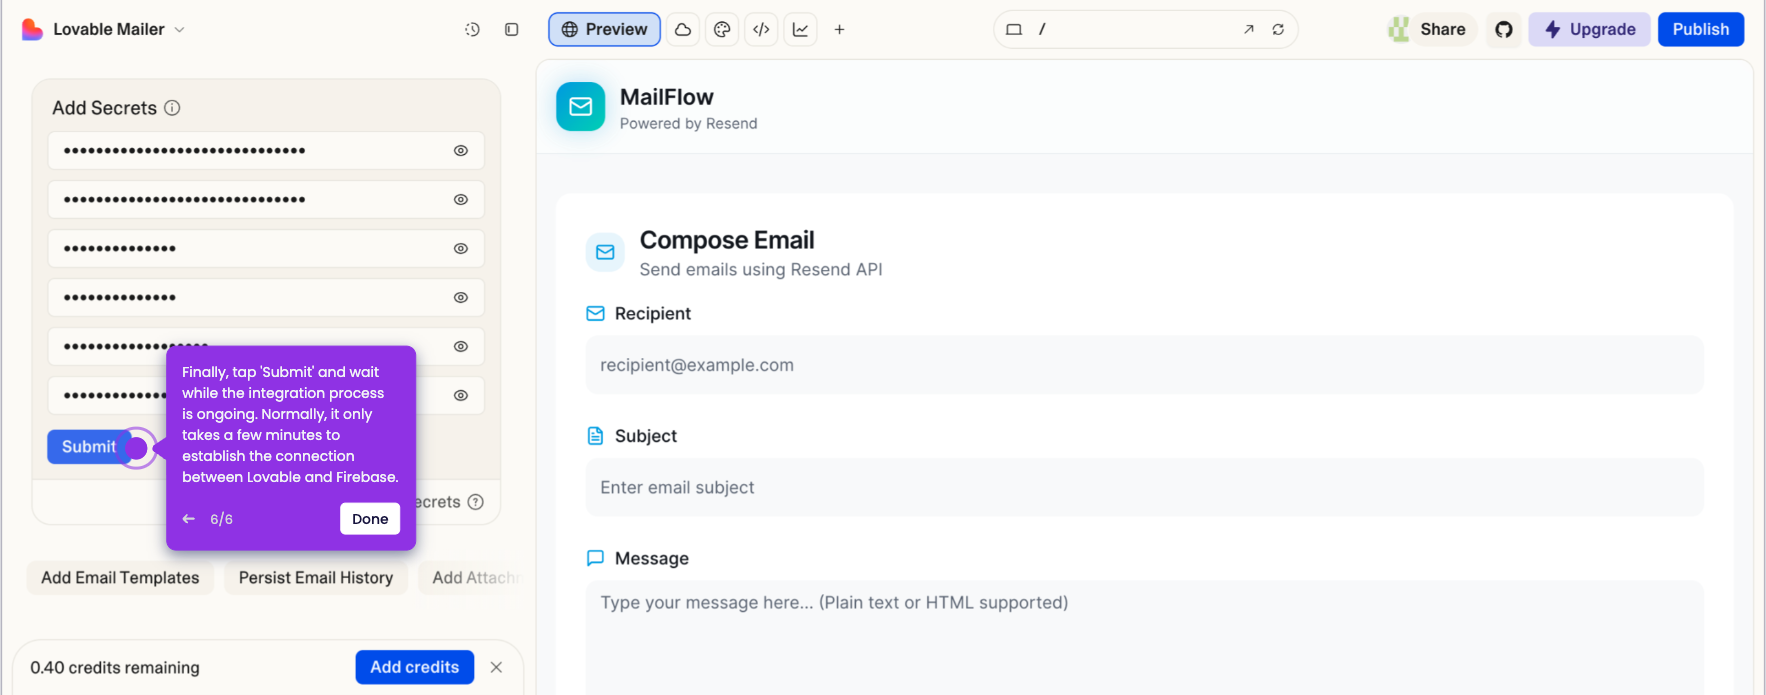Viewport: 1766px width, 695px height.
Task: Reveal the sixth secret field value
Action: click(461, 396)
